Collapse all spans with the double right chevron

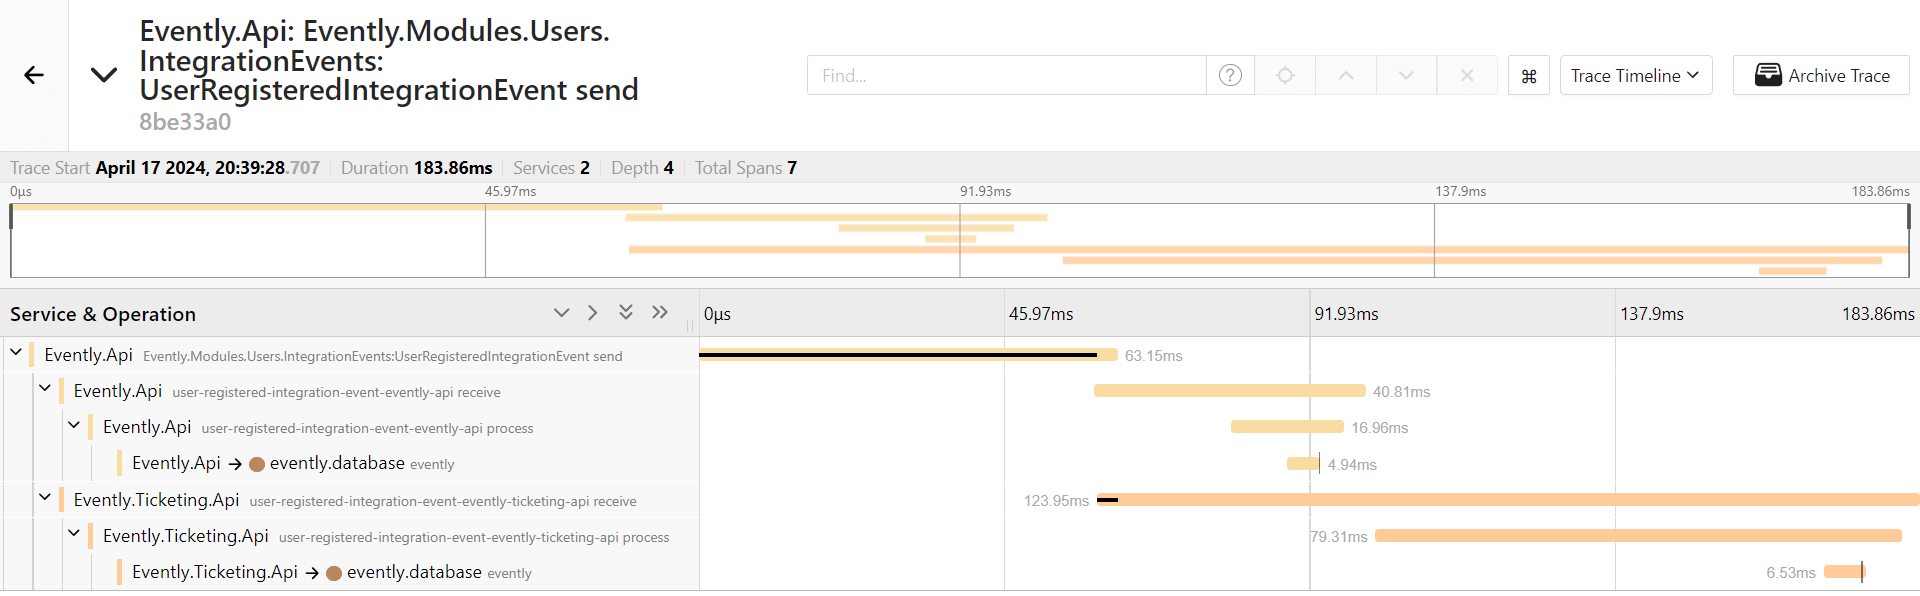pyautogui.click(x=660, y=313)
